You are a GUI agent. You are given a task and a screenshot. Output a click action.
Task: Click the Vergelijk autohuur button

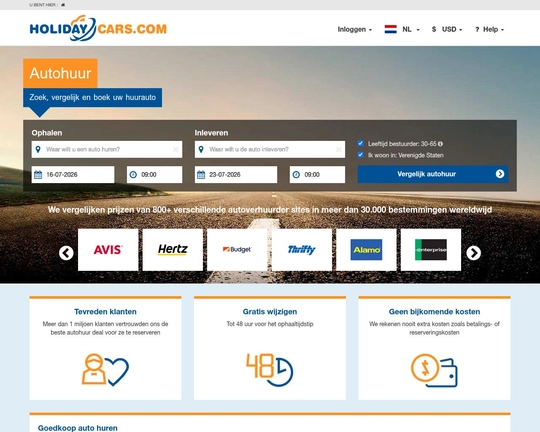click(433, 174)
